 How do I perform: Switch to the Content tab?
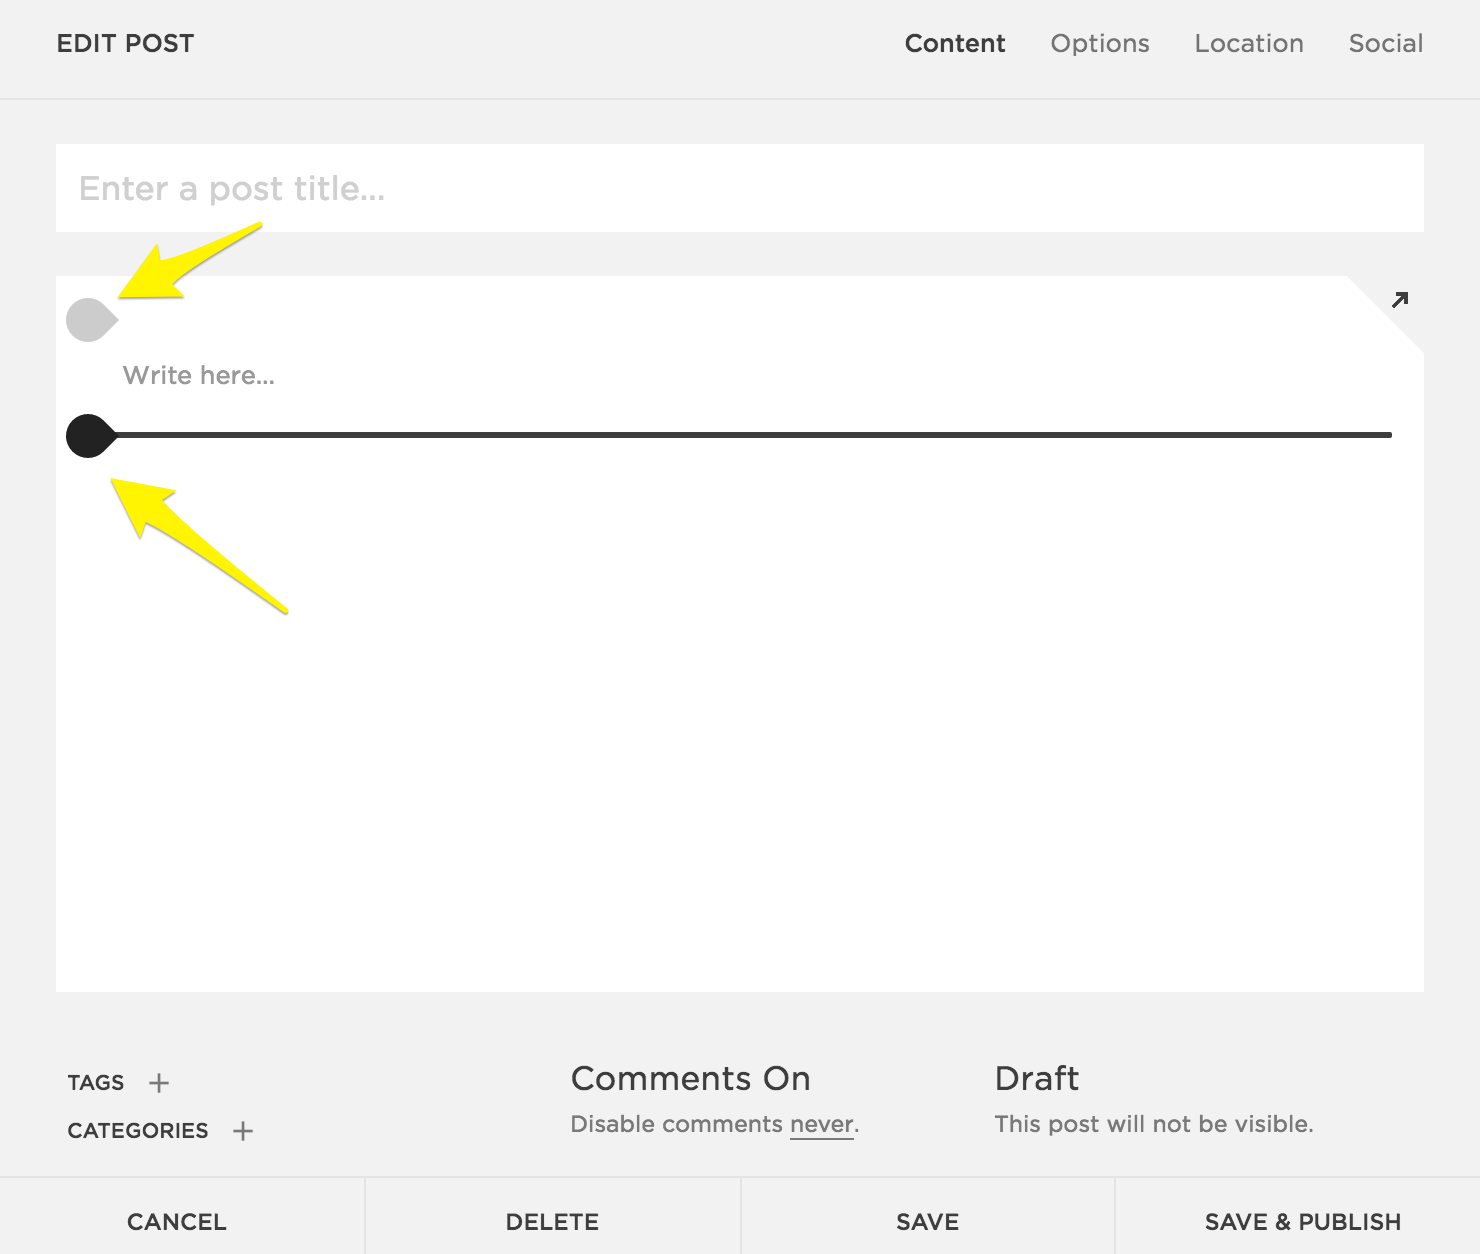pos(954,44)
